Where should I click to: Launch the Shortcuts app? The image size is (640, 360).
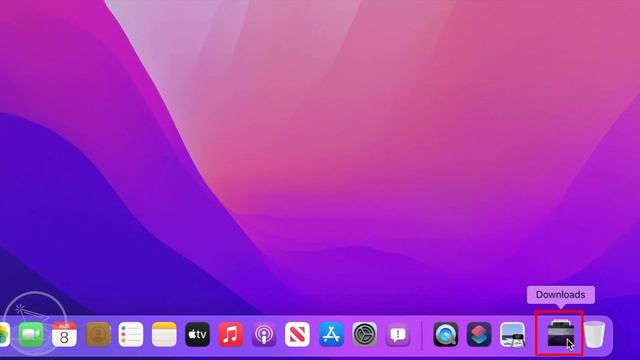coord(479,334)
